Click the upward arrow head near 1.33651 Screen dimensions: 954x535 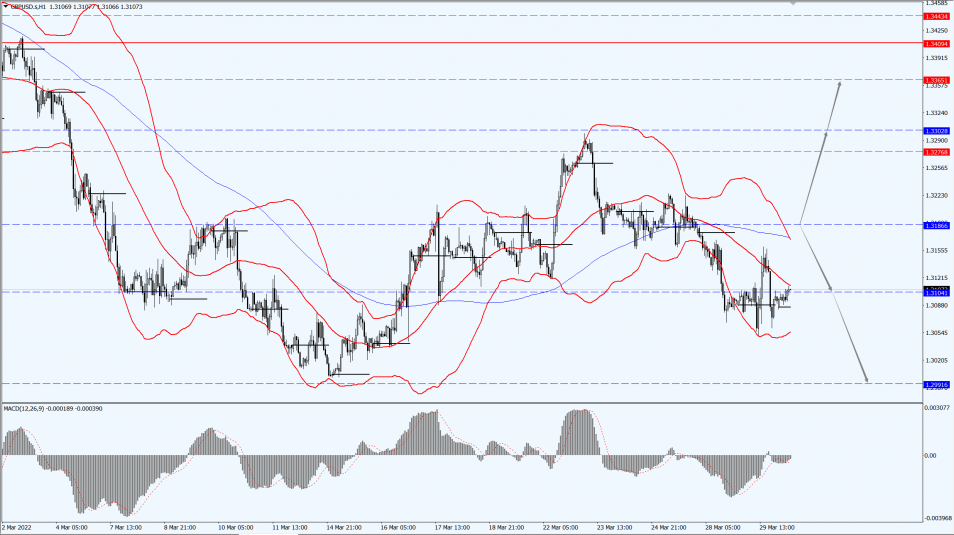[838, 84]
